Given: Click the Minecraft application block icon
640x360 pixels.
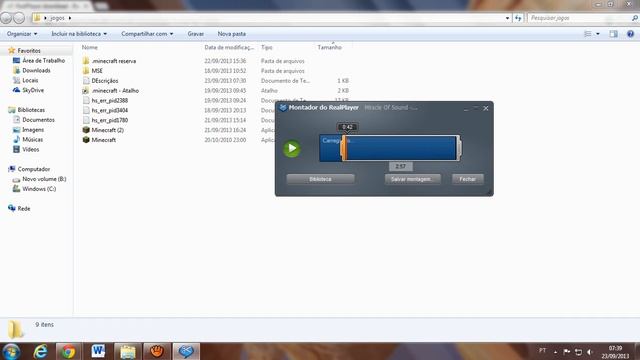Looking at the screenshot, I should tap(86, 140).
